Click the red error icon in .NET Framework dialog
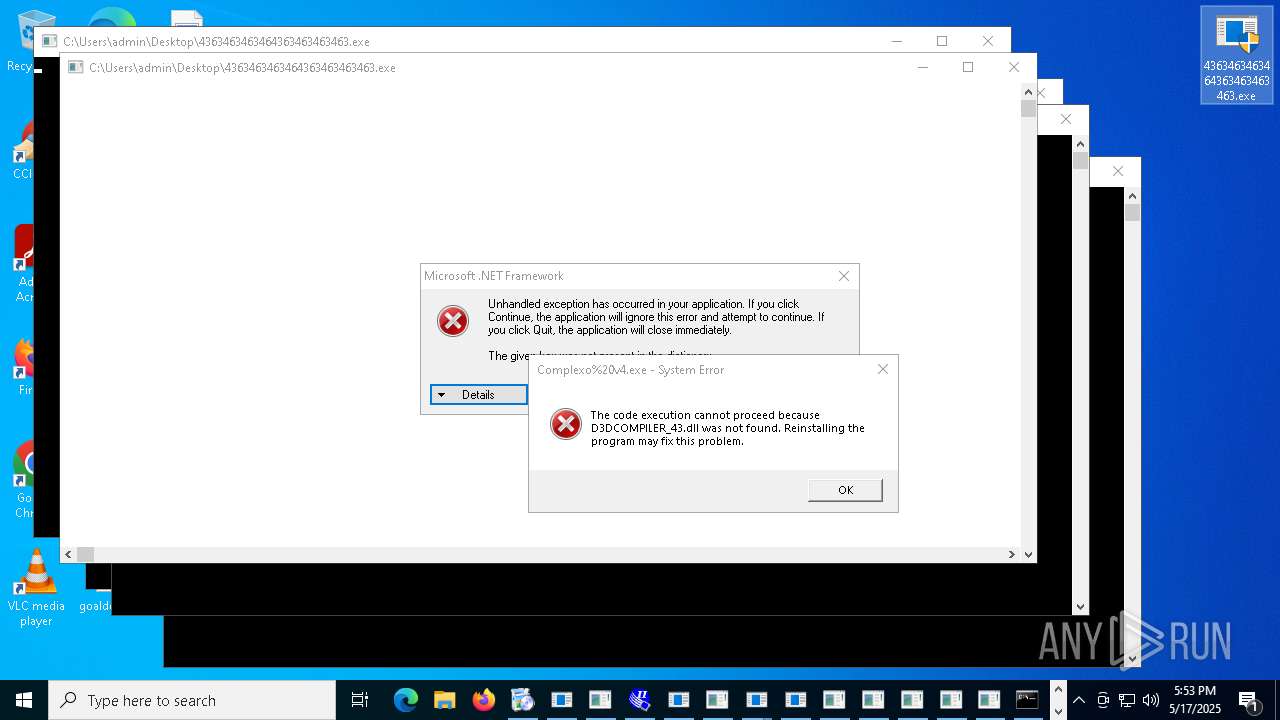The height and width of the screenshot is (720, 1280). coord(453,321)
